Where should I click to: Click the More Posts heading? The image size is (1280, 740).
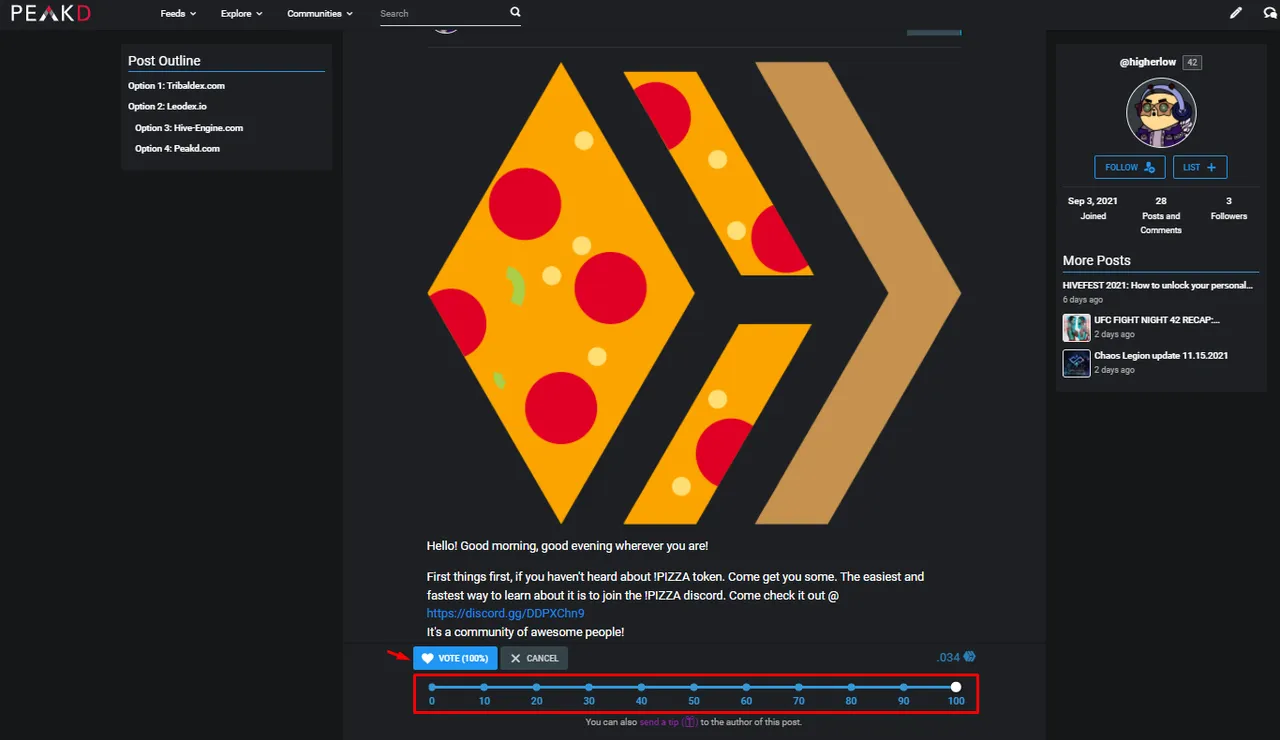pos(1096,260)
